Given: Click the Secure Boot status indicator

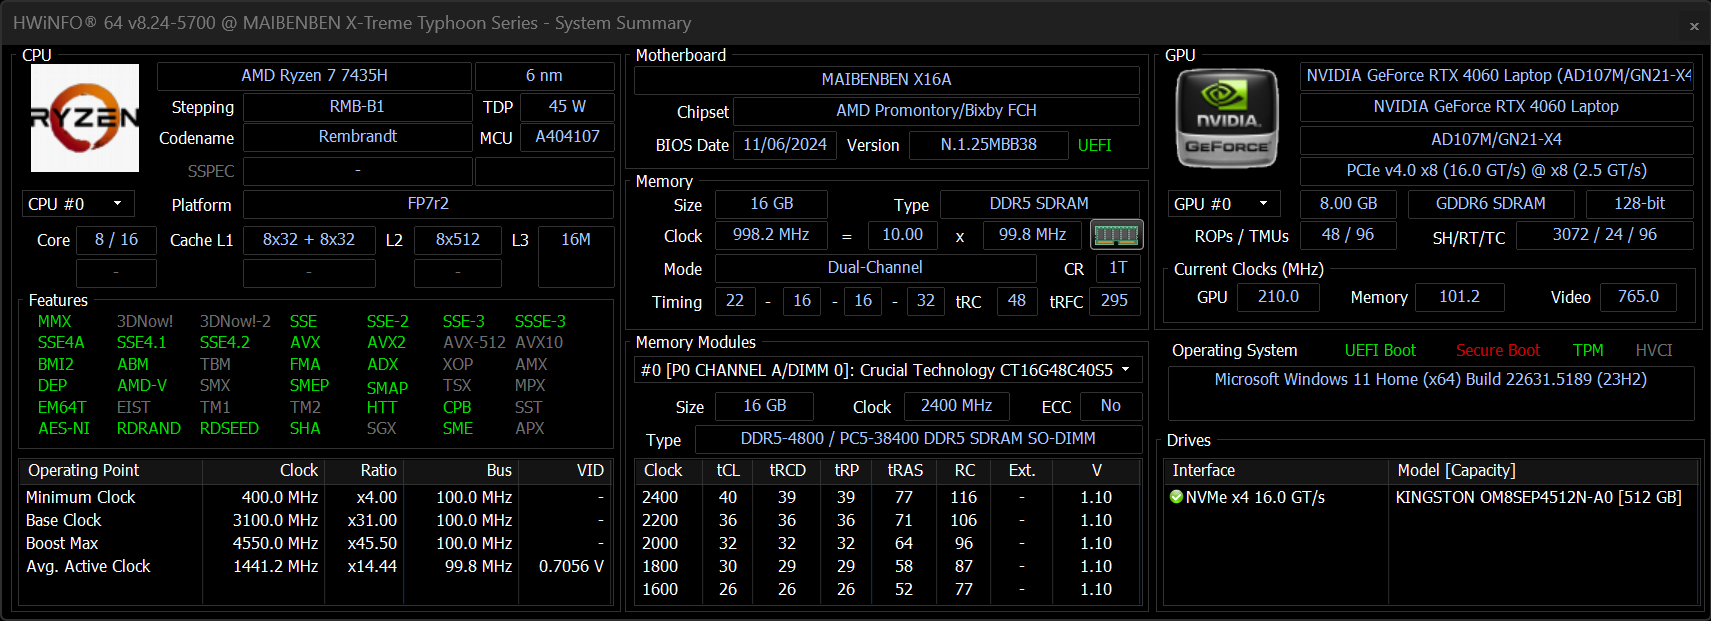Looking at the screenshot, I should click(1497, 350).
